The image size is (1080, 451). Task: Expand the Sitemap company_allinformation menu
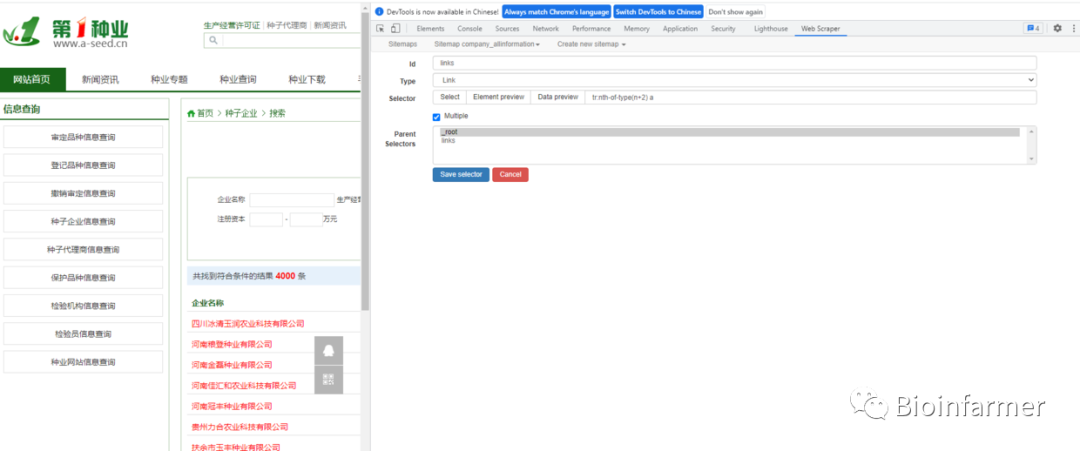pyautogui.click(x=487, y=44)
